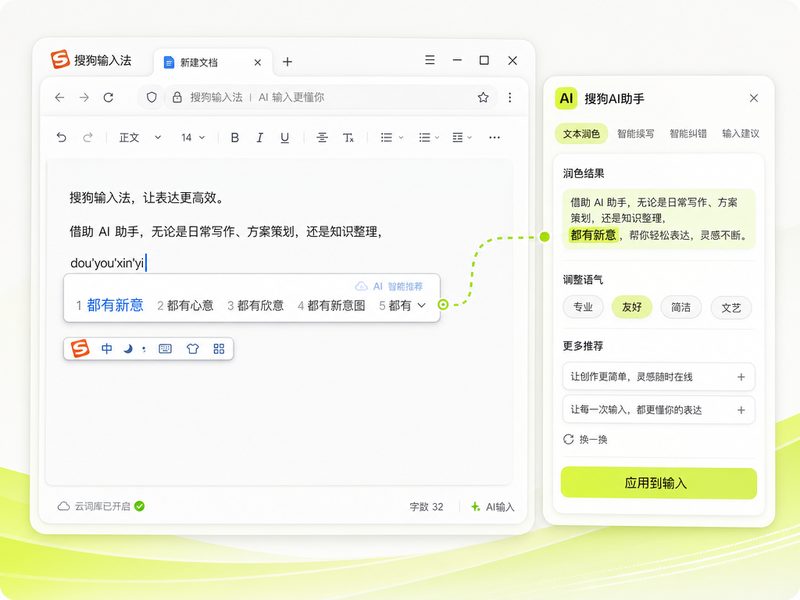Toggle bold formatting
This screenshot has width=800, height=600.
pyautogui.click(x=235, y=137)
